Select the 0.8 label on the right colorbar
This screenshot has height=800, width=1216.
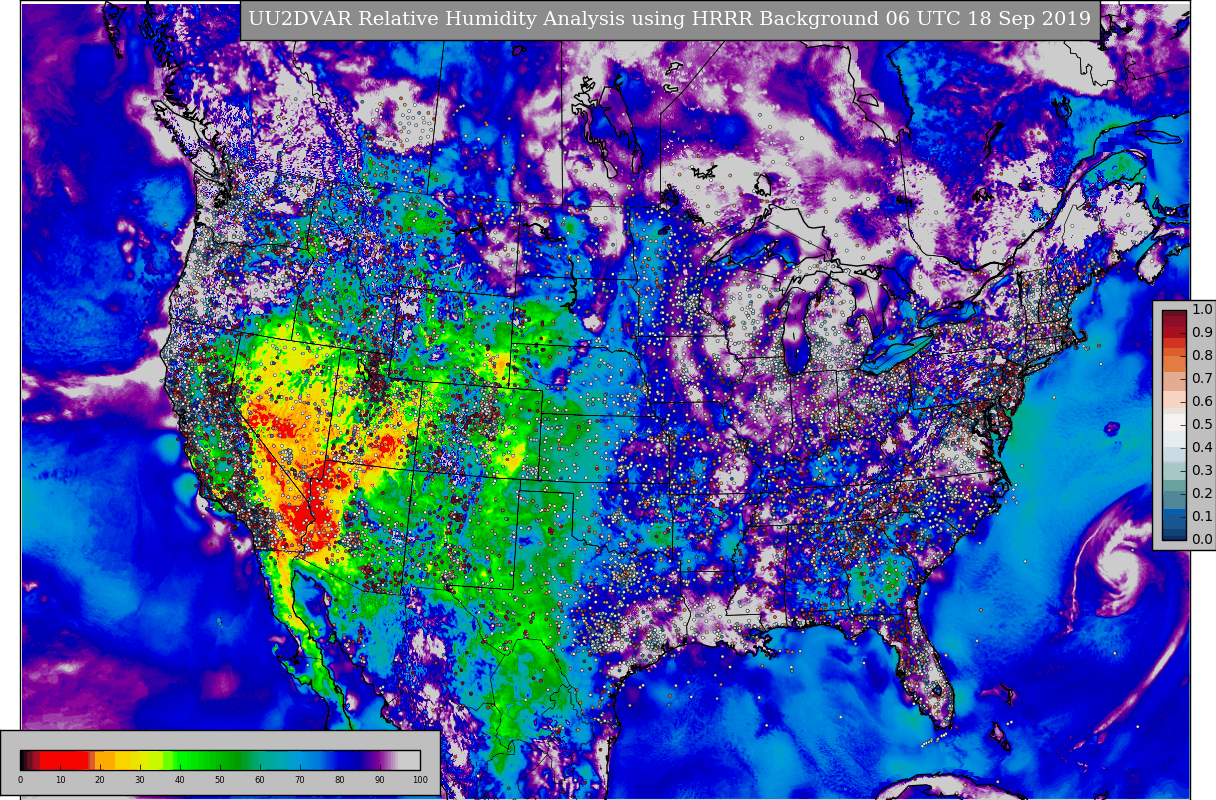(1202, 356)
